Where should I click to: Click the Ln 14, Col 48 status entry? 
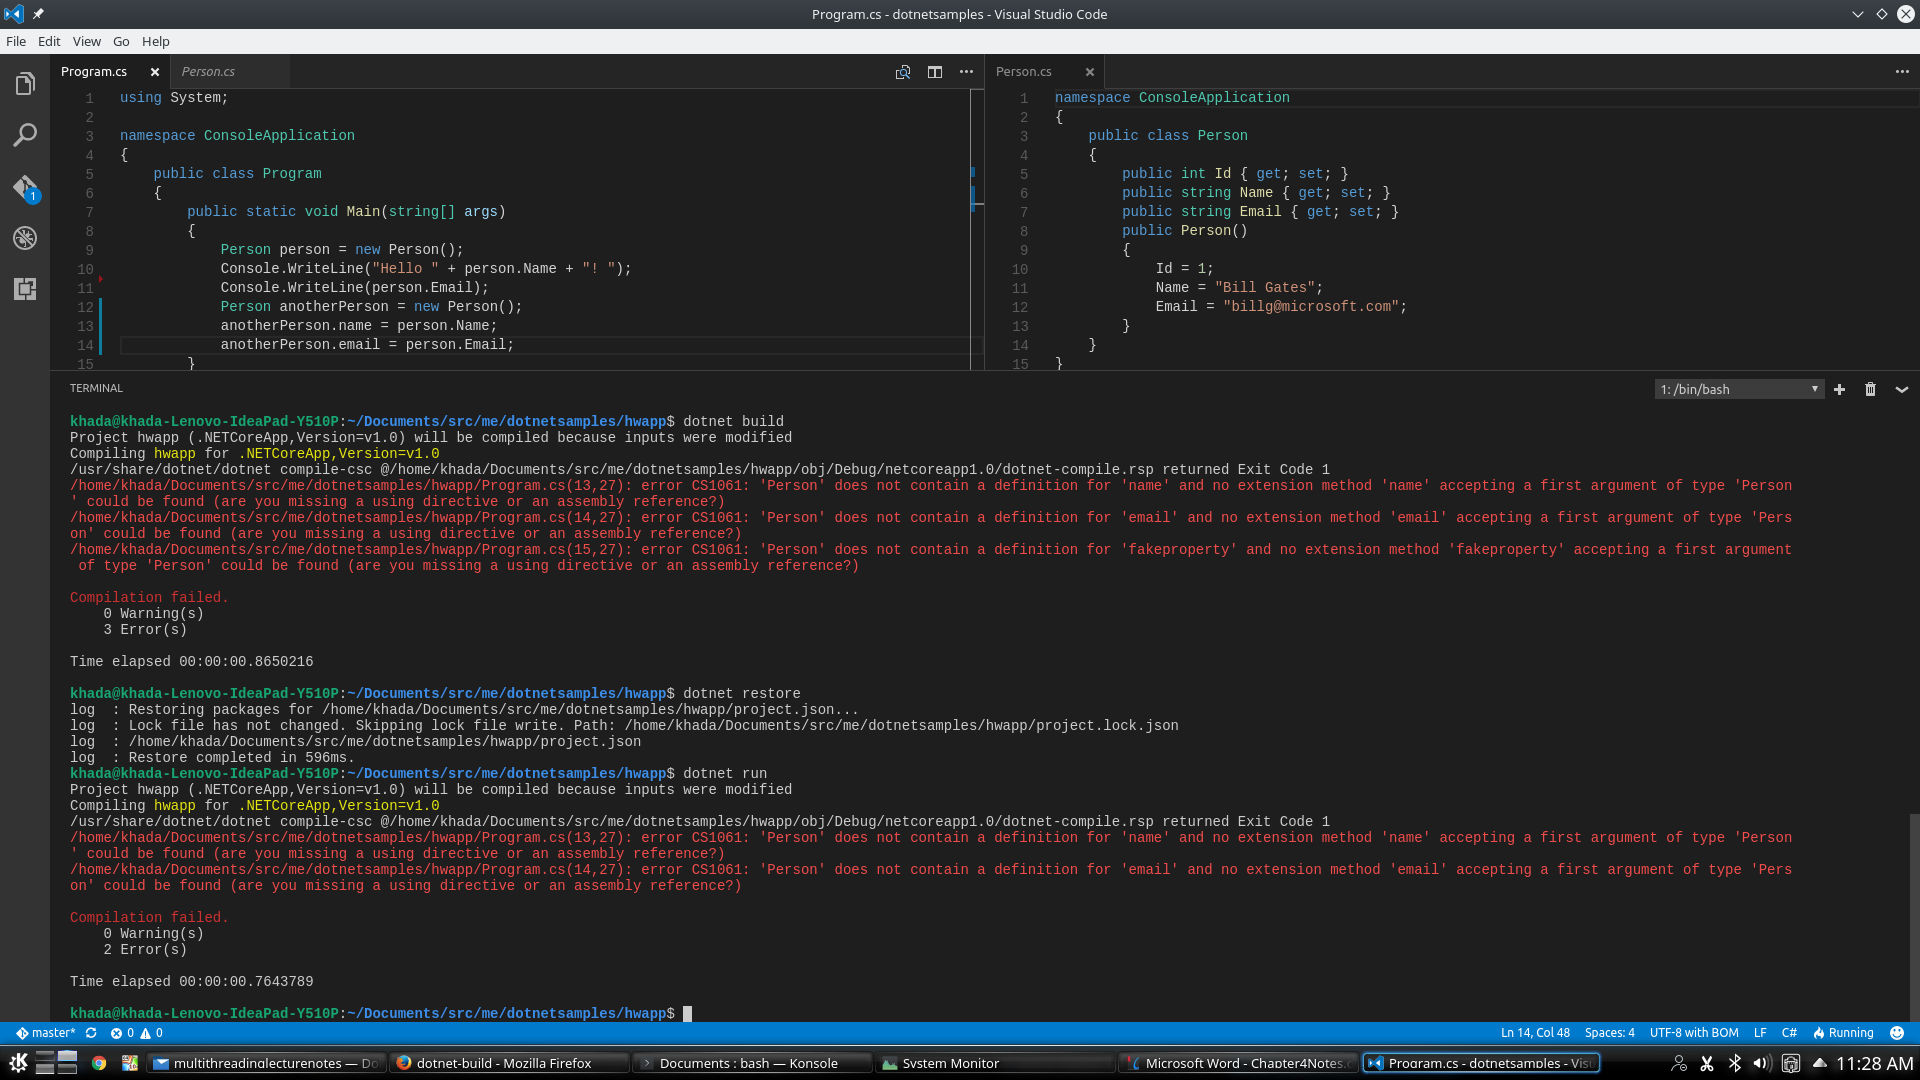pos(1535,1033)
